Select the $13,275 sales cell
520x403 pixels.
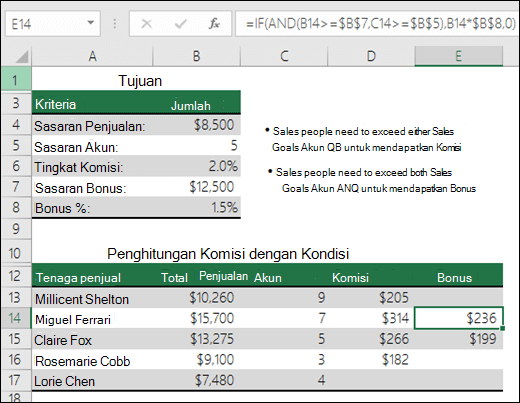point(197,339)
